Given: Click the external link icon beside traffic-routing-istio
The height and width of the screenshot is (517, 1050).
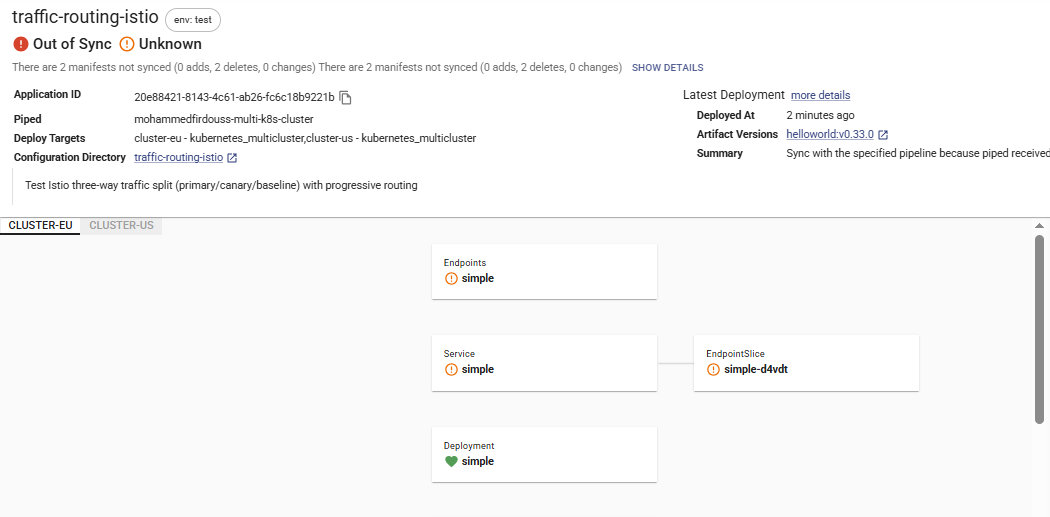Looking at the screenshot, I should point(232,158).
